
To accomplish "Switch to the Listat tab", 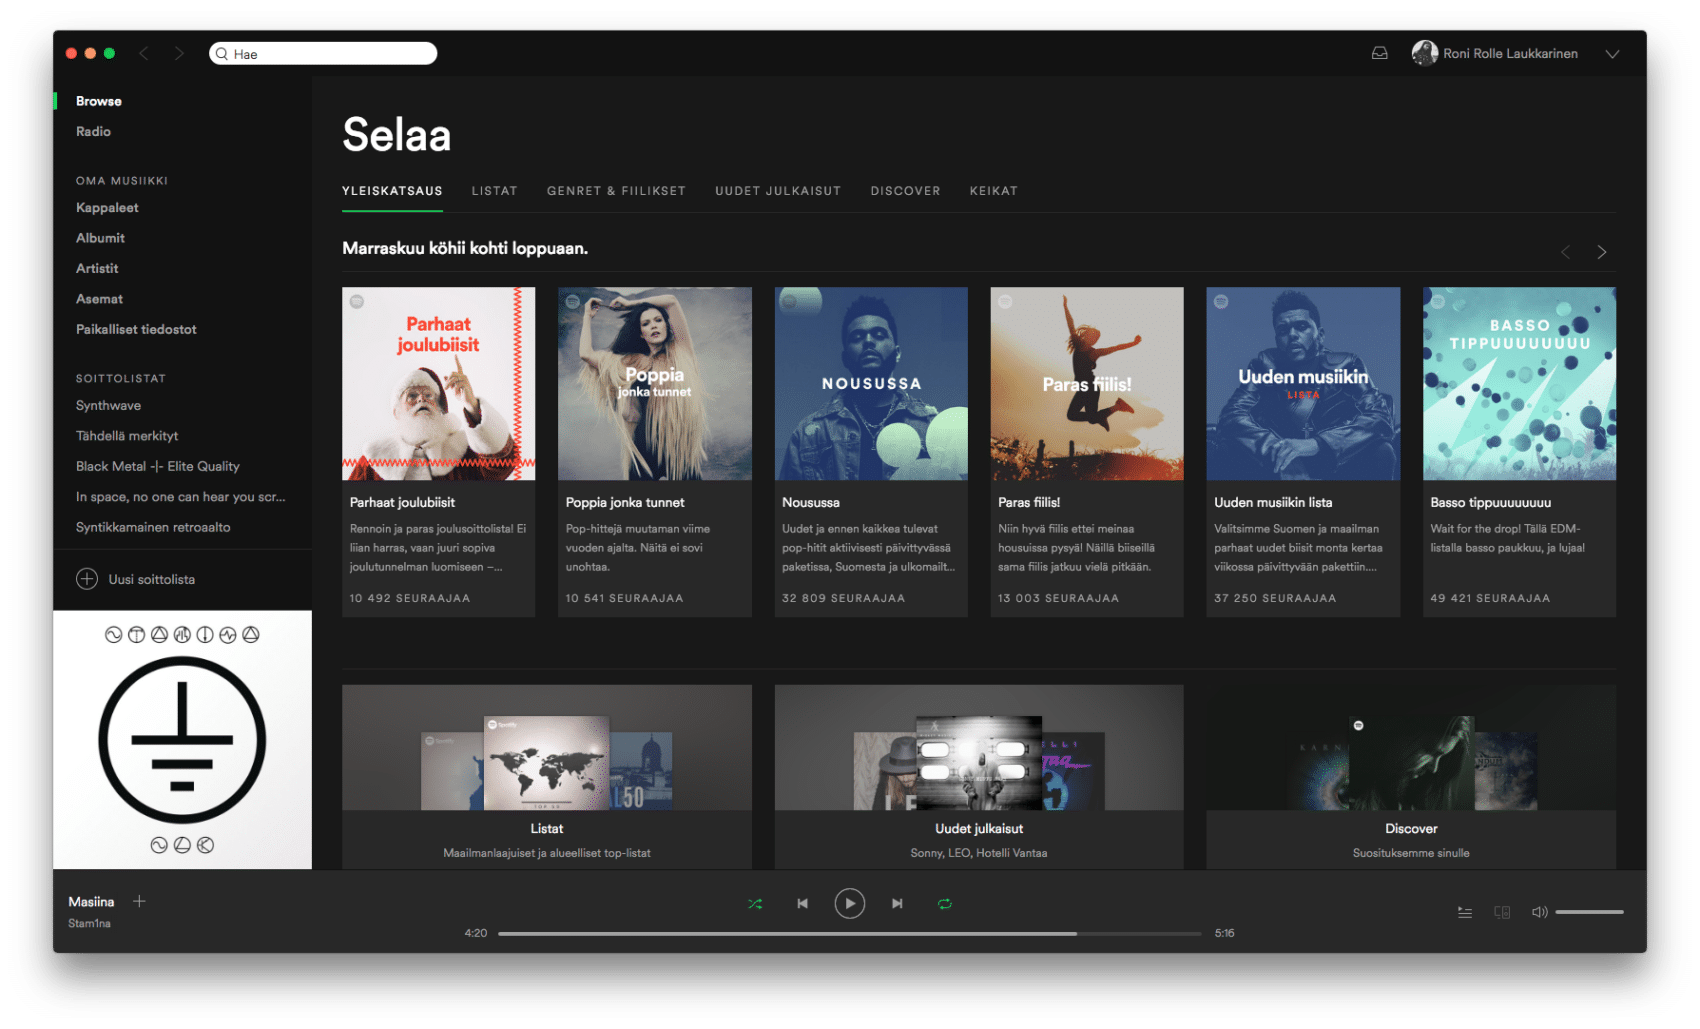I will 494,191.
